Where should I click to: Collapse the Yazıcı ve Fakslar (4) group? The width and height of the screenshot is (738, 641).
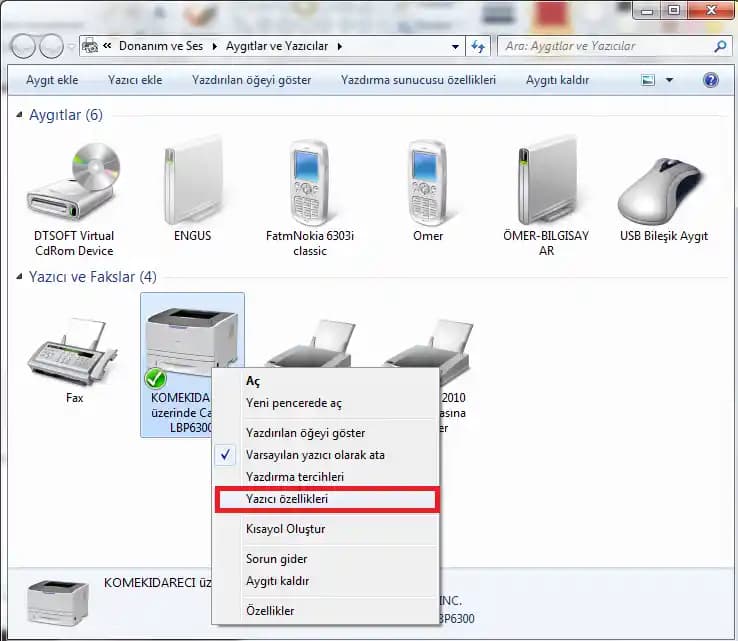point(21,277)
